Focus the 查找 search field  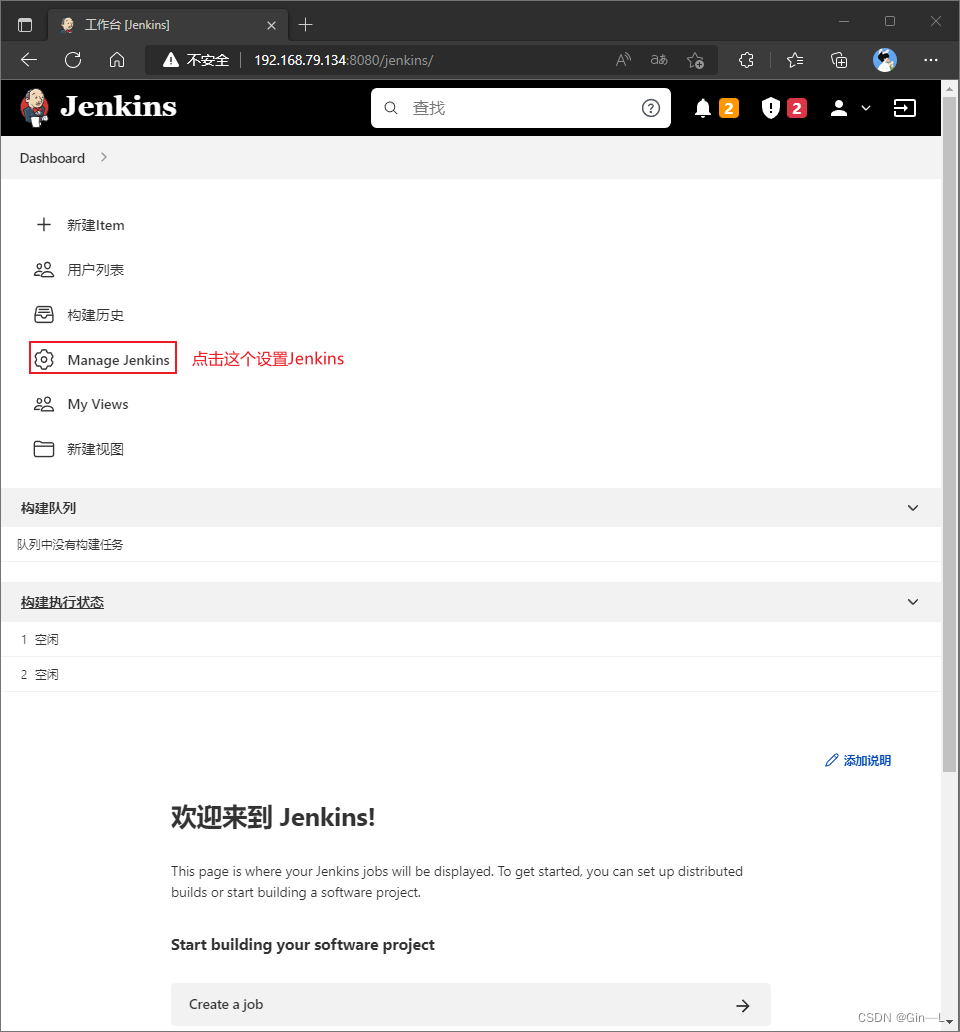click(520, 108)
